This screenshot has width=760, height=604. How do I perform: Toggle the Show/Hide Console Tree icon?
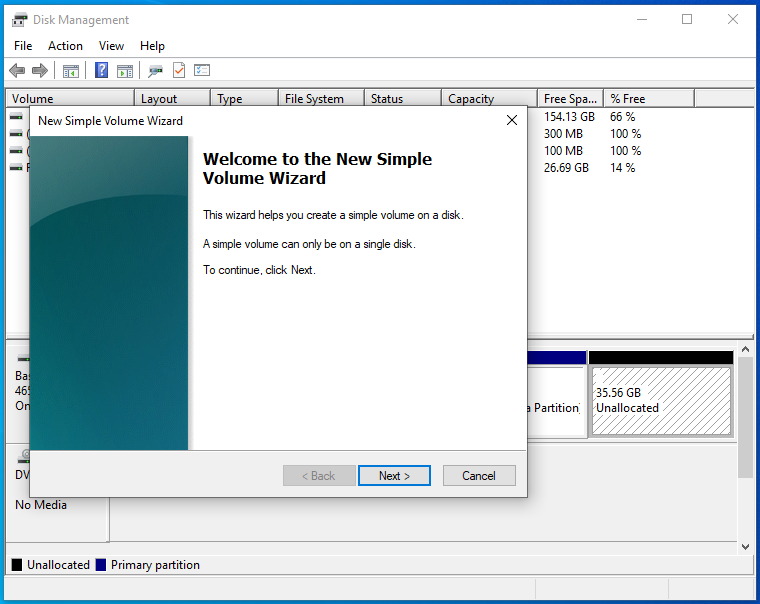coord(71,71)
